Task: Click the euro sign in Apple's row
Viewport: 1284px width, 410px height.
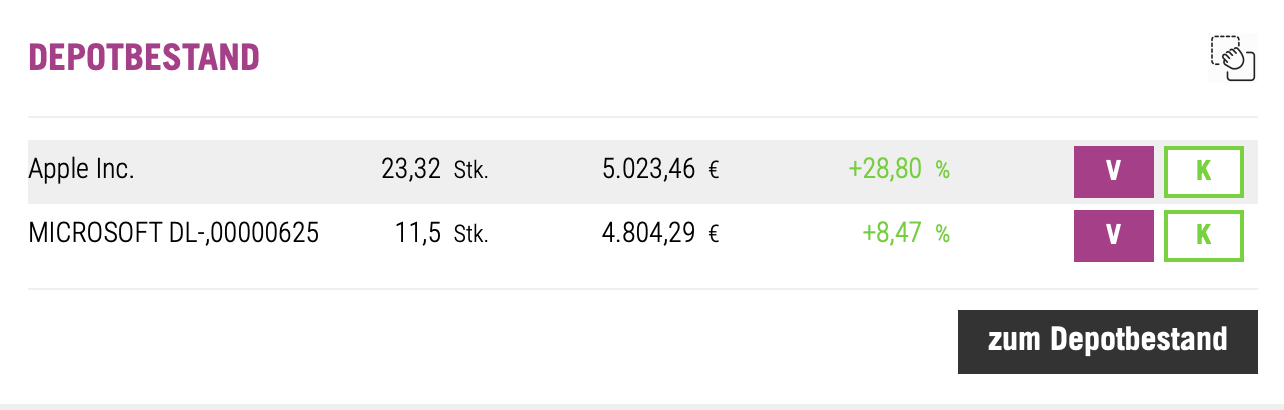Action: click(714, 171)
